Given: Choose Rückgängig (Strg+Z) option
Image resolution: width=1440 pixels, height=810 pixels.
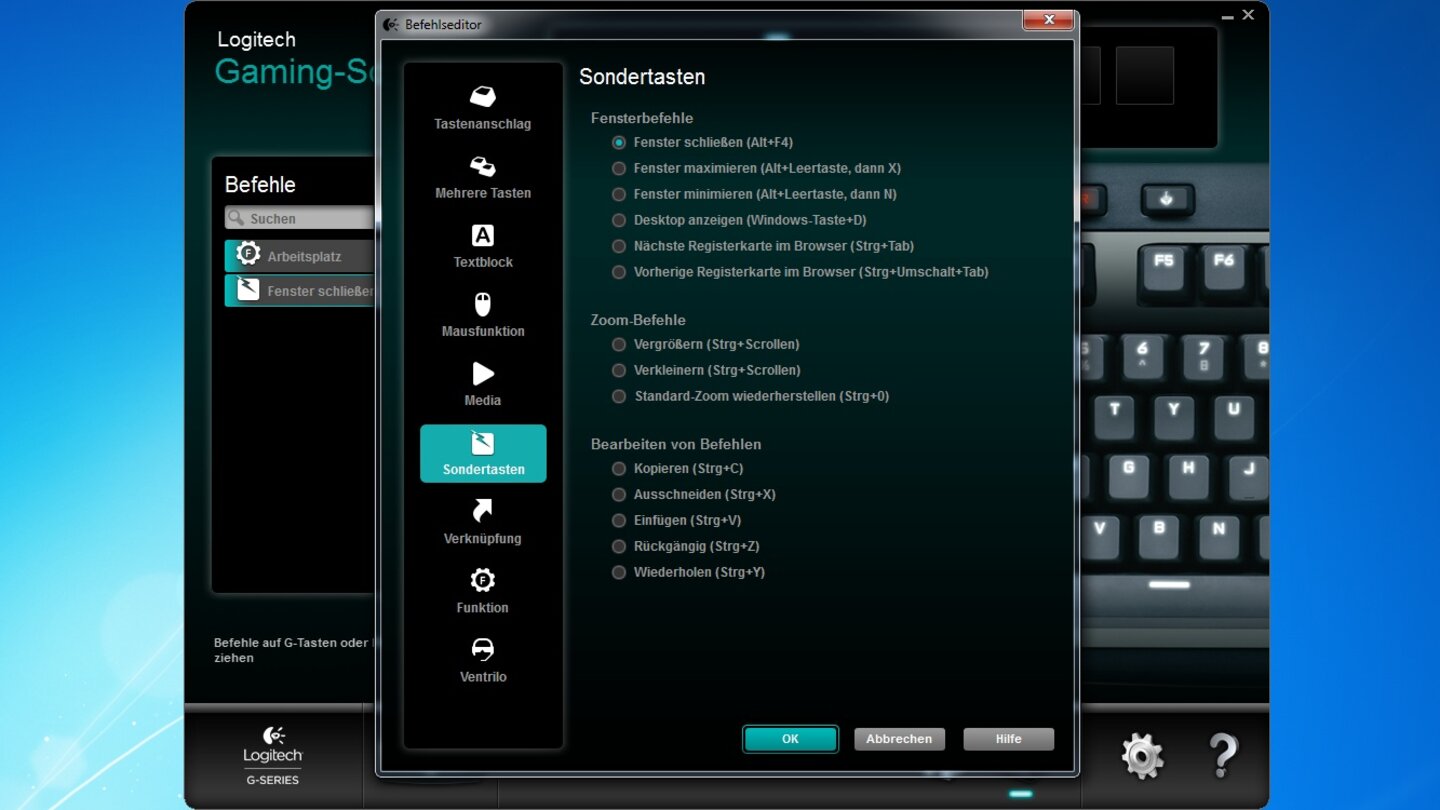Looking at the screenshot, I should pos(686,546).
